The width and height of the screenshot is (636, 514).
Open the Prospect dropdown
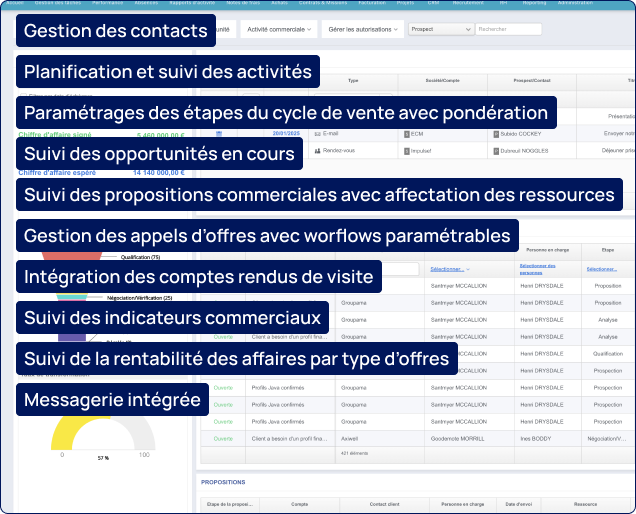pyautogui.click(x=441, y=30)
